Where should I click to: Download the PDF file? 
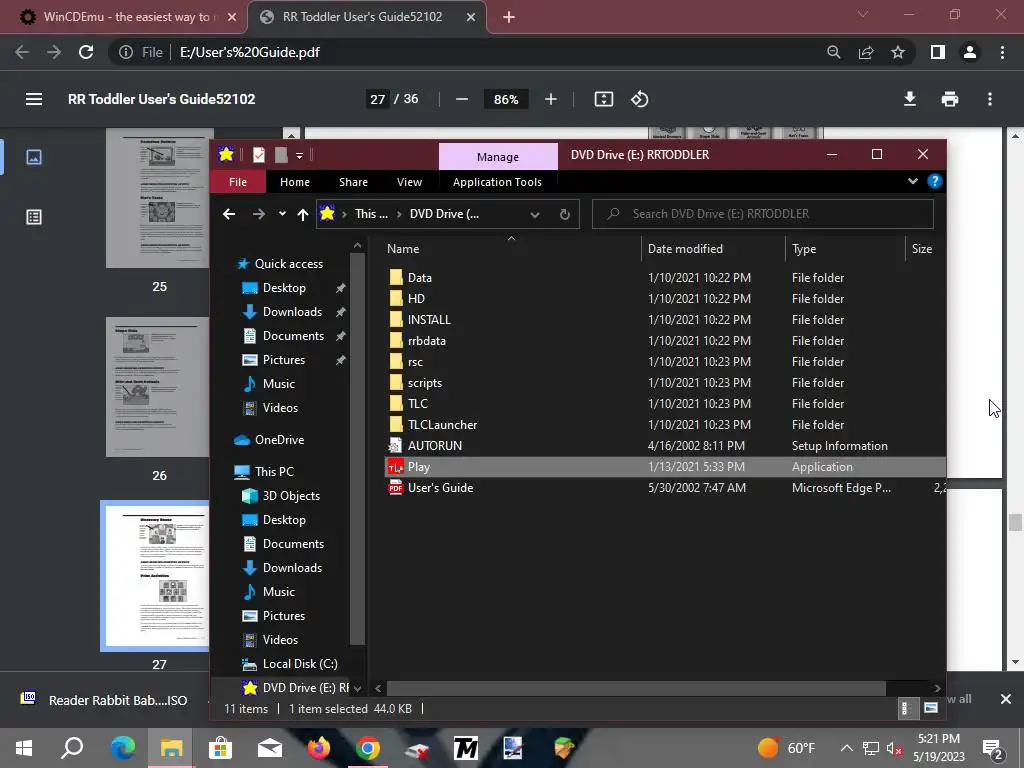tap(910, 99)
